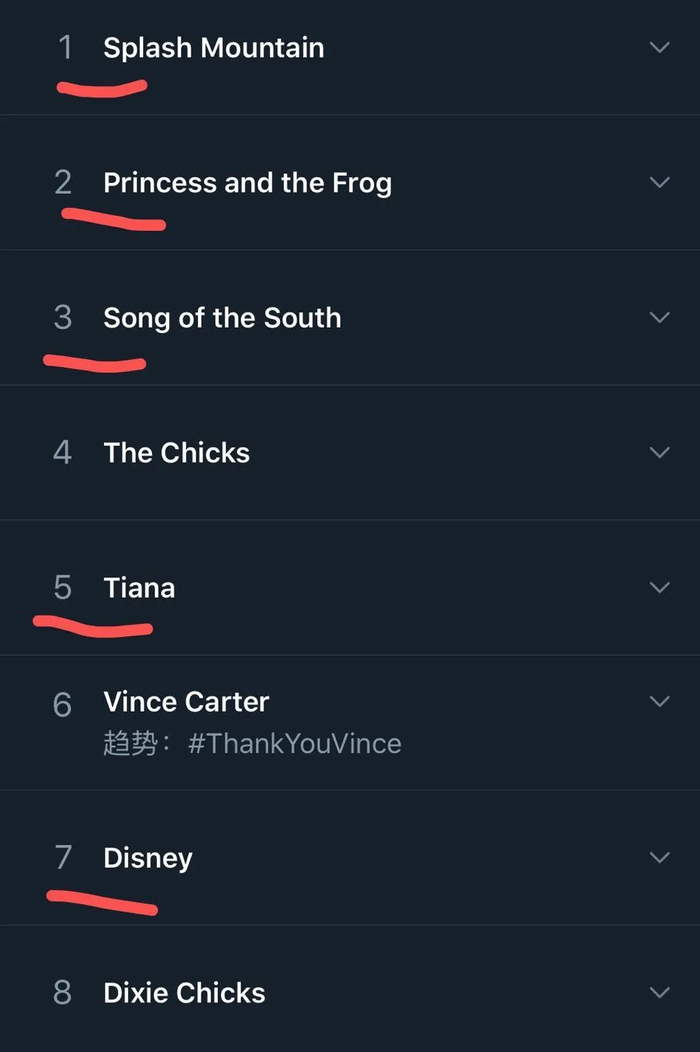Open the Disney trend
The image size is (700, 1052).
[x=147, y=858]
